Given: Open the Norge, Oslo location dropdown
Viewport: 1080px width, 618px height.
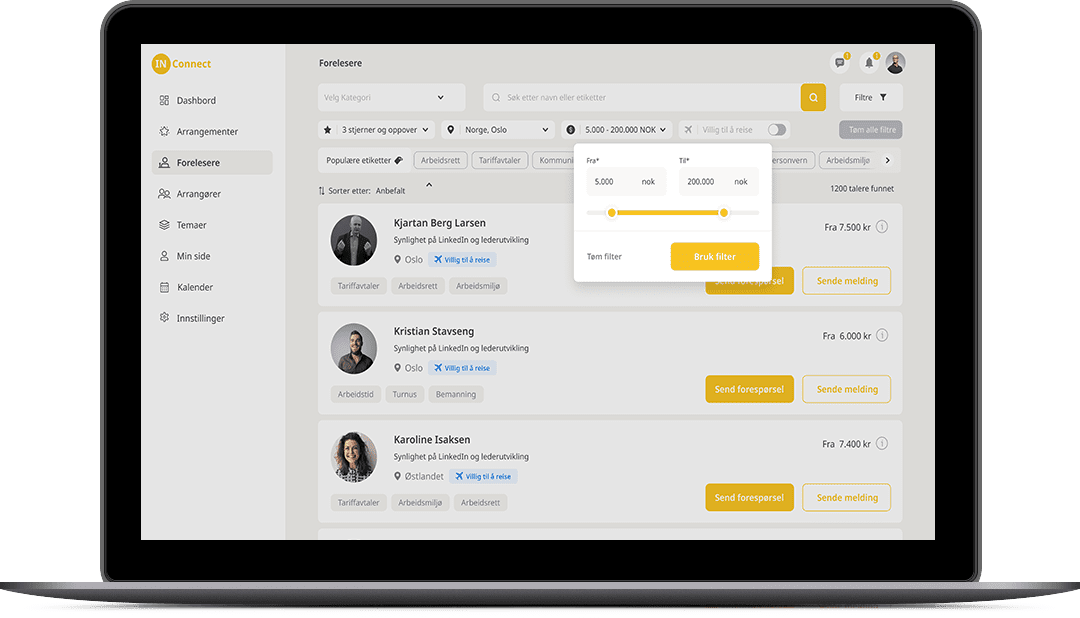Looking at the screenshot, I should tap(498, 130).
